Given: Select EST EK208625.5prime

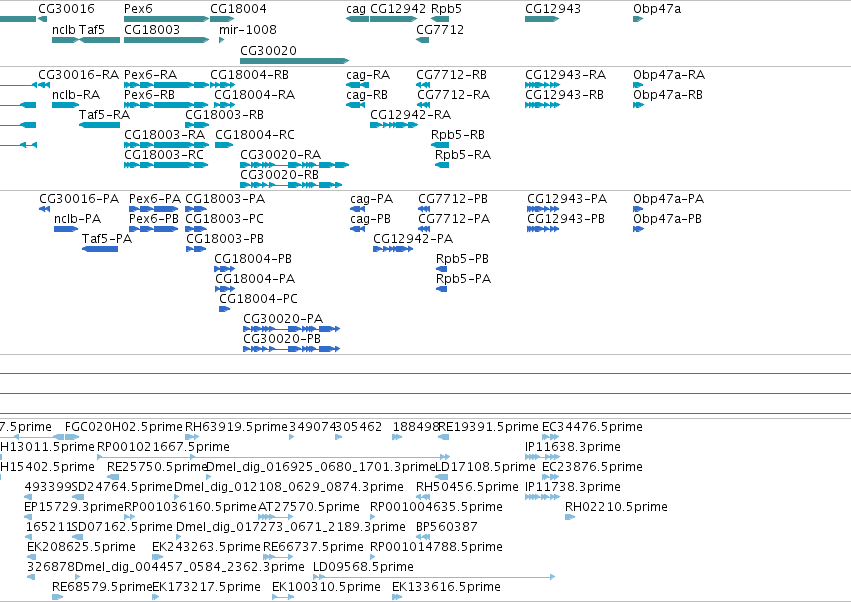Looking at the screenshot, I should coord(31,556).
